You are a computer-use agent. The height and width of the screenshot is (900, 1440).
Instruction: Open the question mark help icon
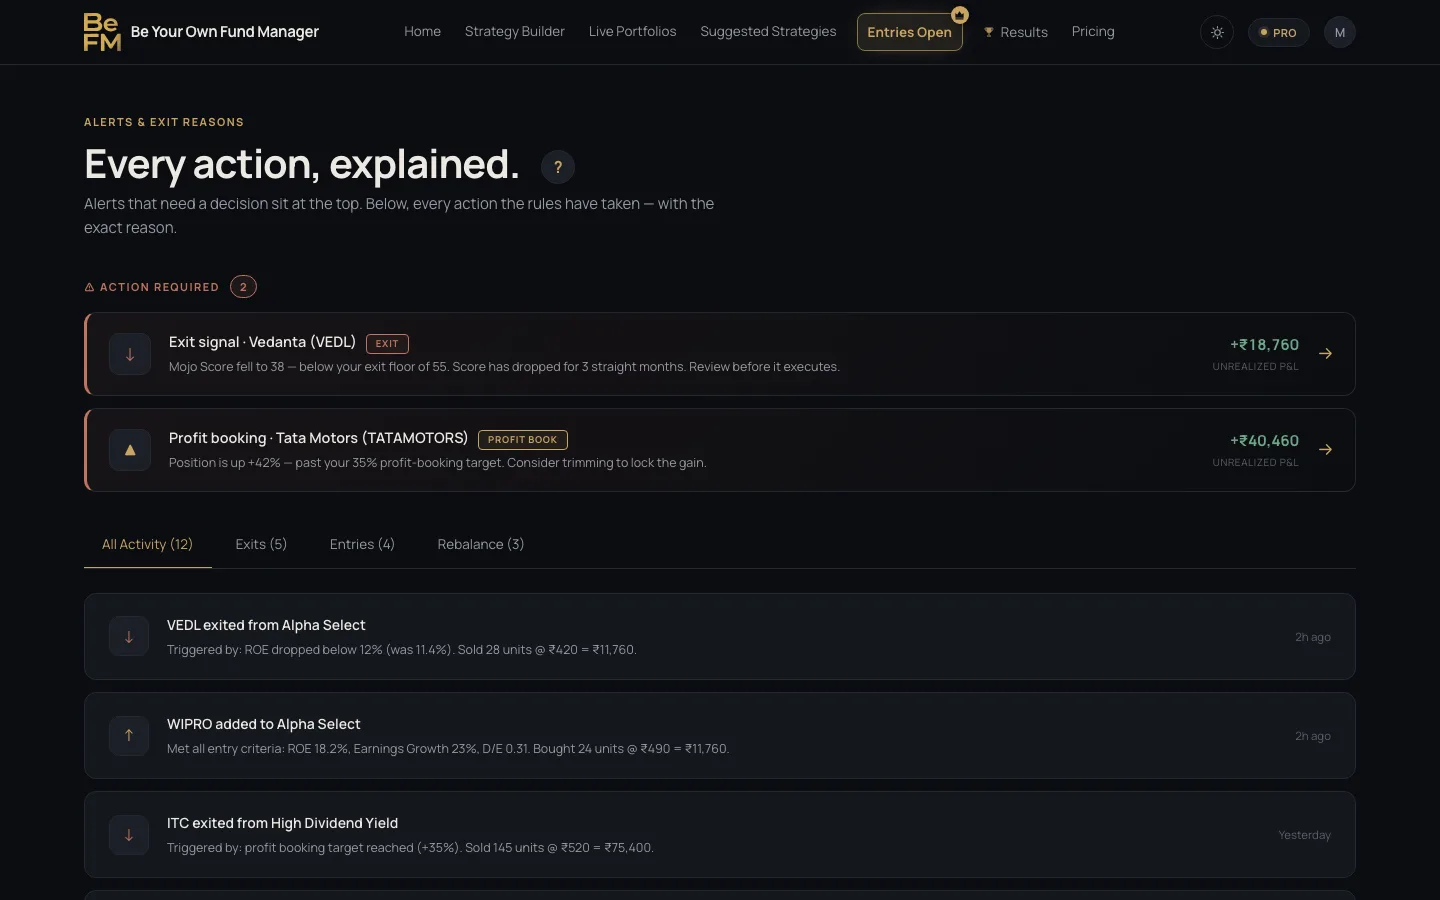point(558,167)
